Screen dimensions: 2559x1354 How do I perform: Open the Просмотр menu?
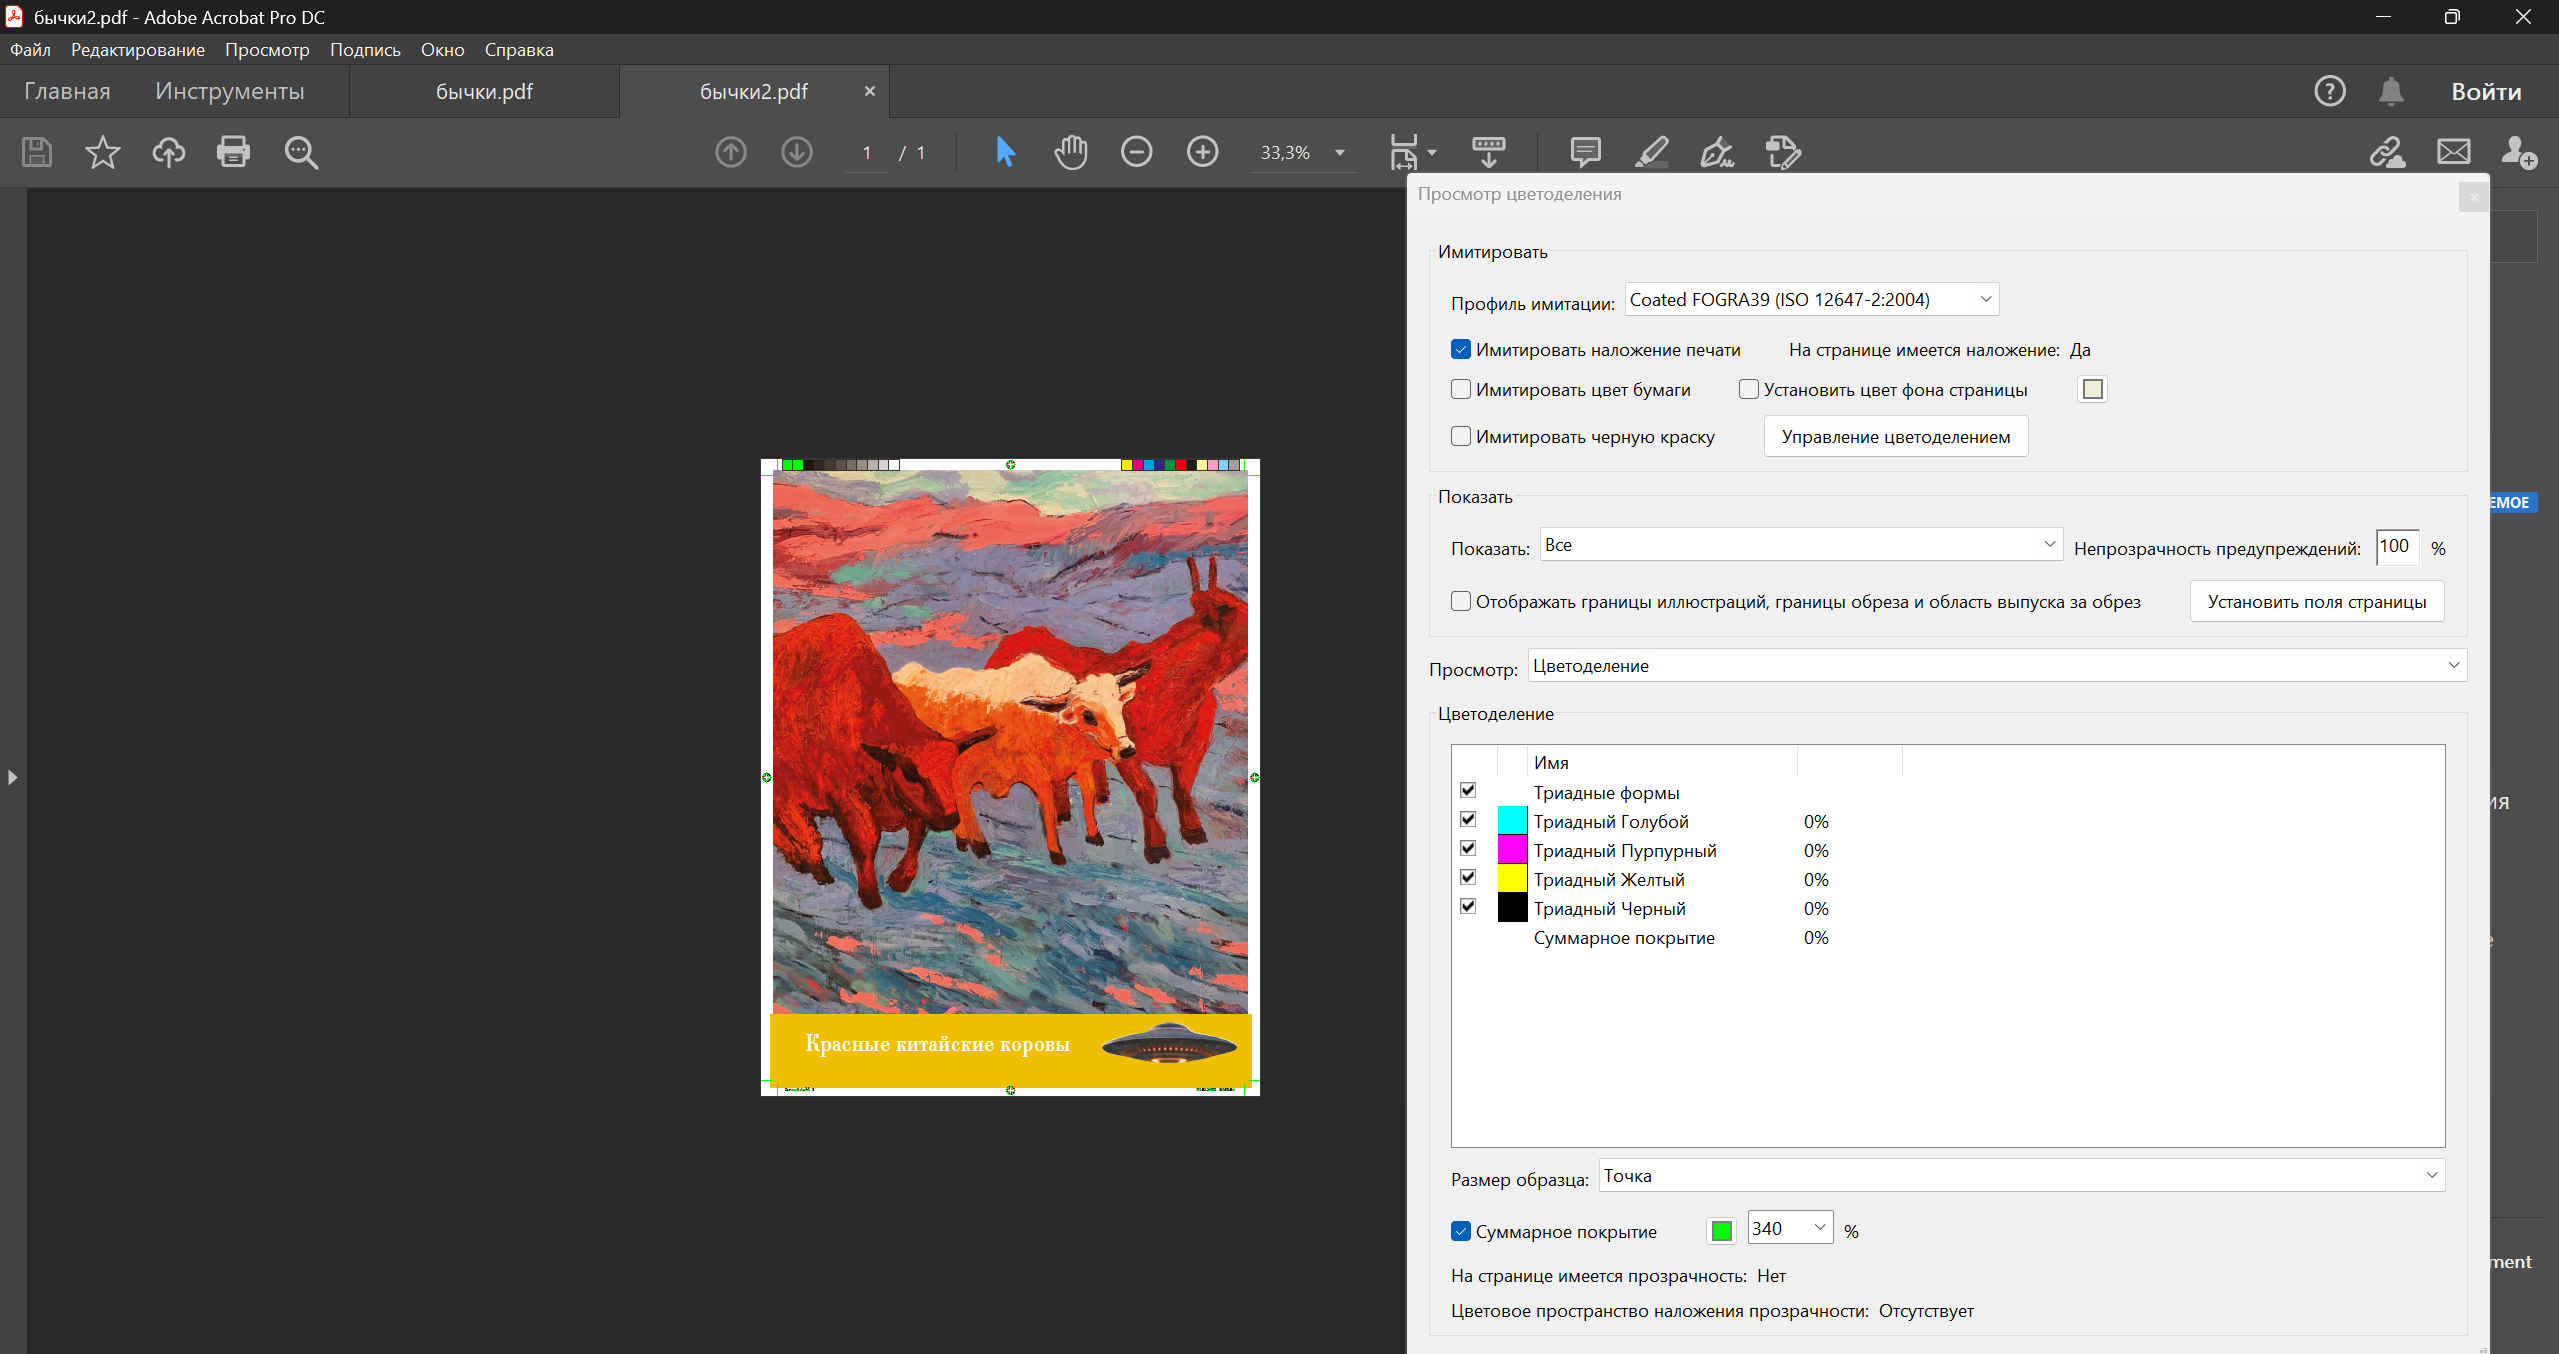tap(267, 50)
